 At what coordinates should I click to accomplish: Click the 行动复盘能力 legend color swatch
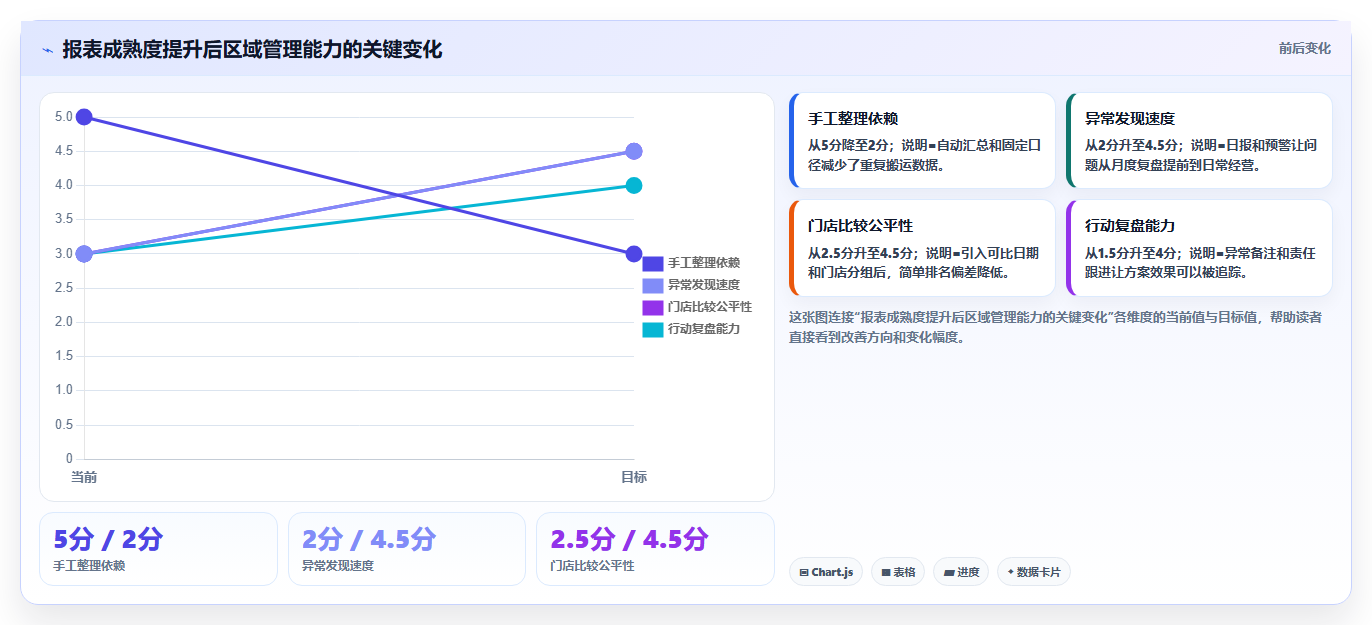(653, 329)
